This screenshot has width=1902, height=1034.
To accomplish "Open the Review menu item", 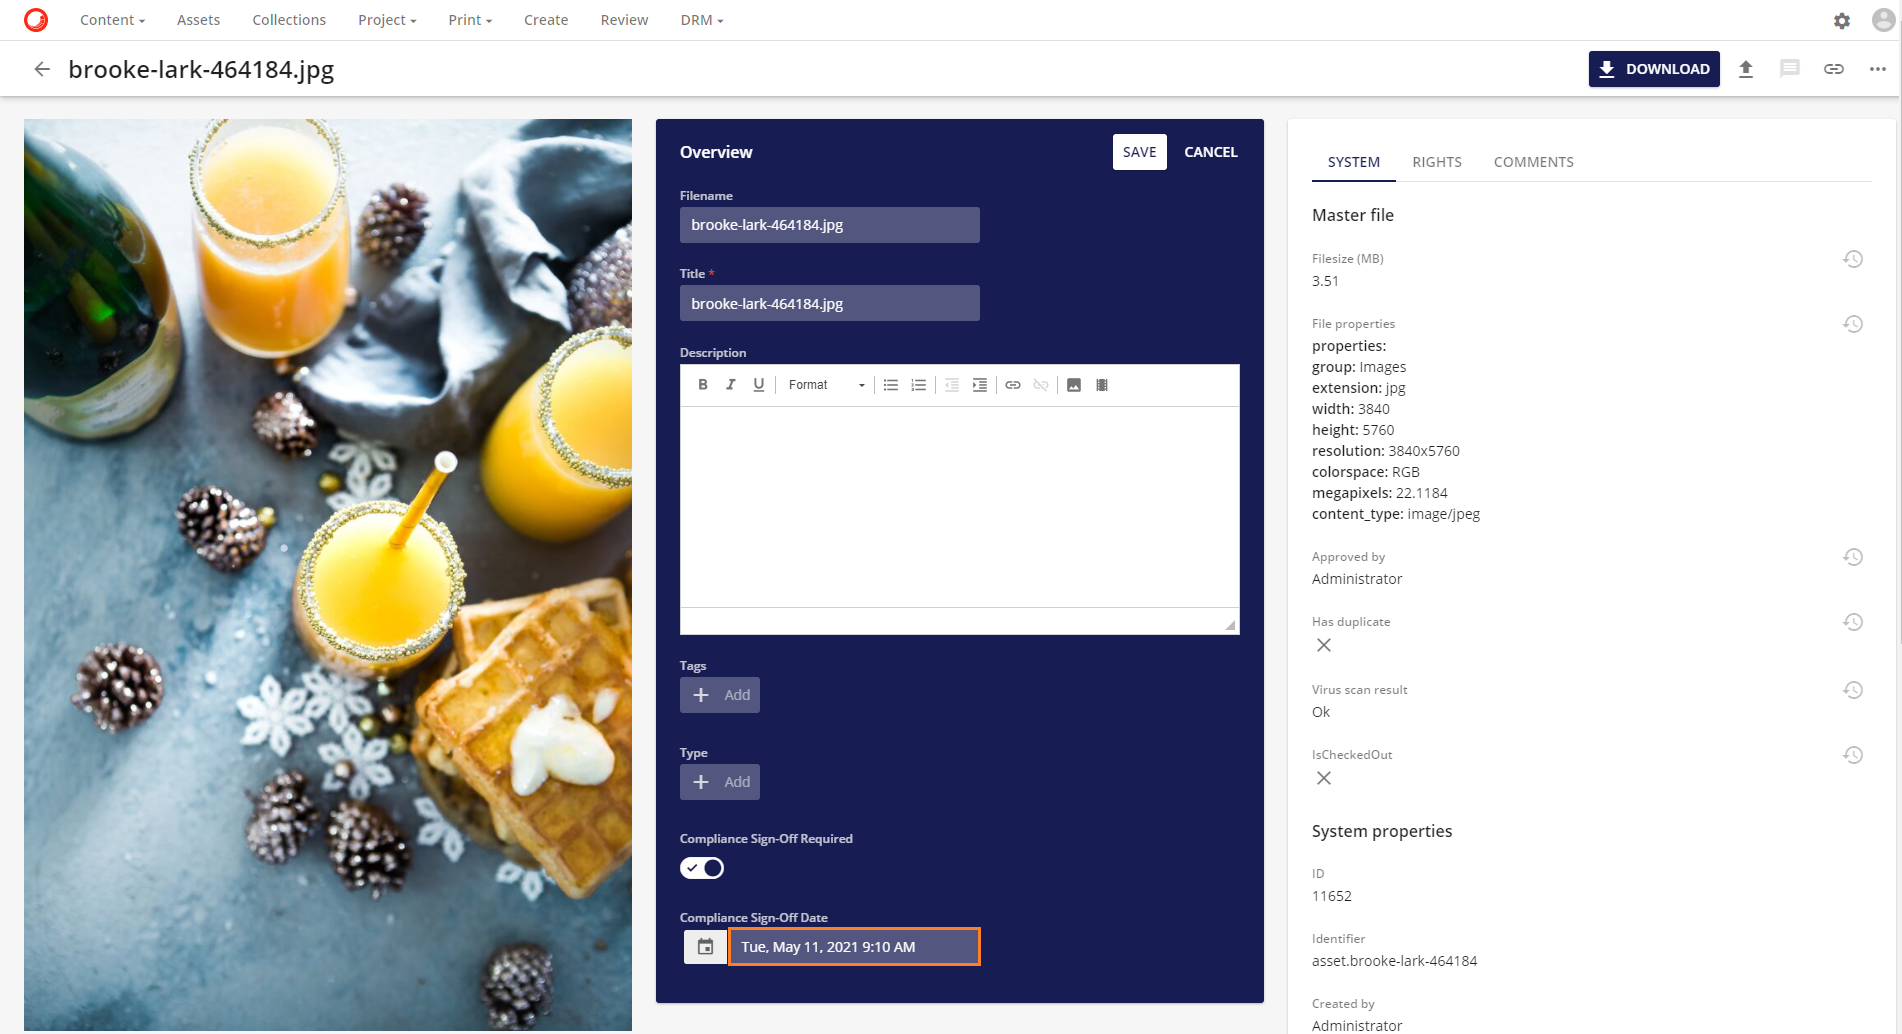I will 624,20.
